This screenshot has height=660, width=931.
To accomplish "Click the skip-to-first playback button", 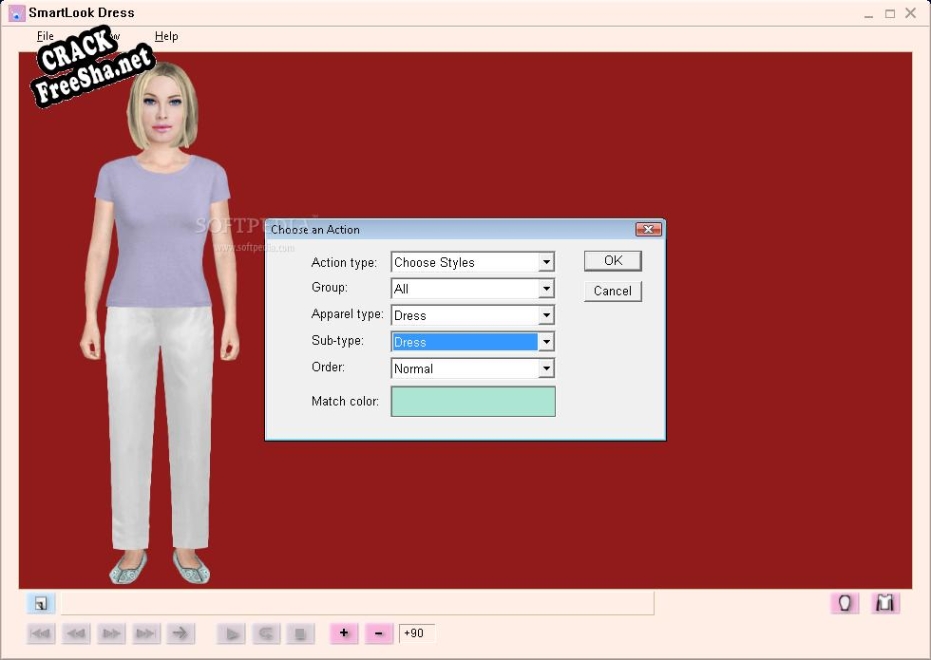I will click(41, 633).
